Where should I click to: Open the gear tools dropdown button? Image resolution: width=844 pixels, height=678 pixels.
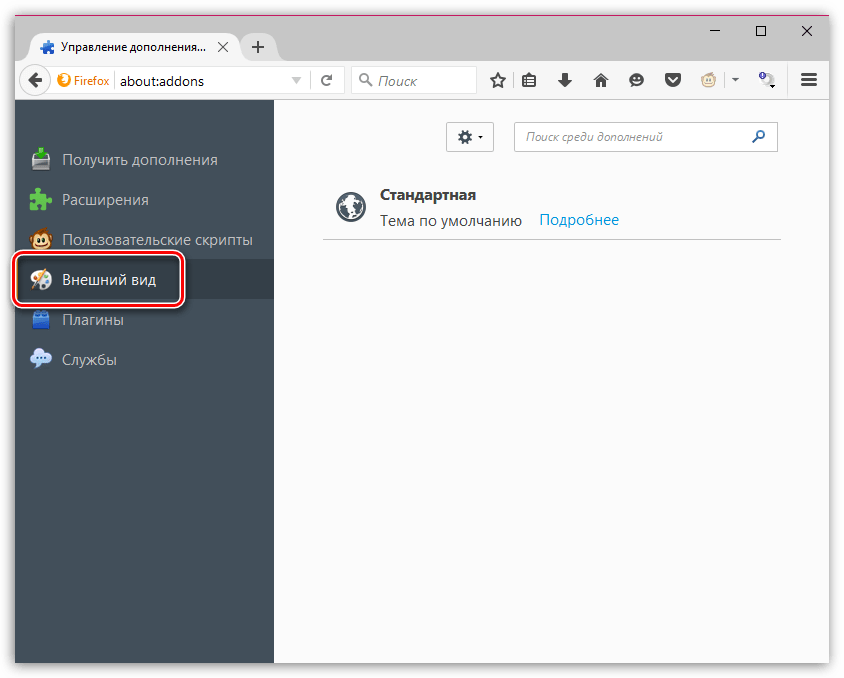click(470, 137)
